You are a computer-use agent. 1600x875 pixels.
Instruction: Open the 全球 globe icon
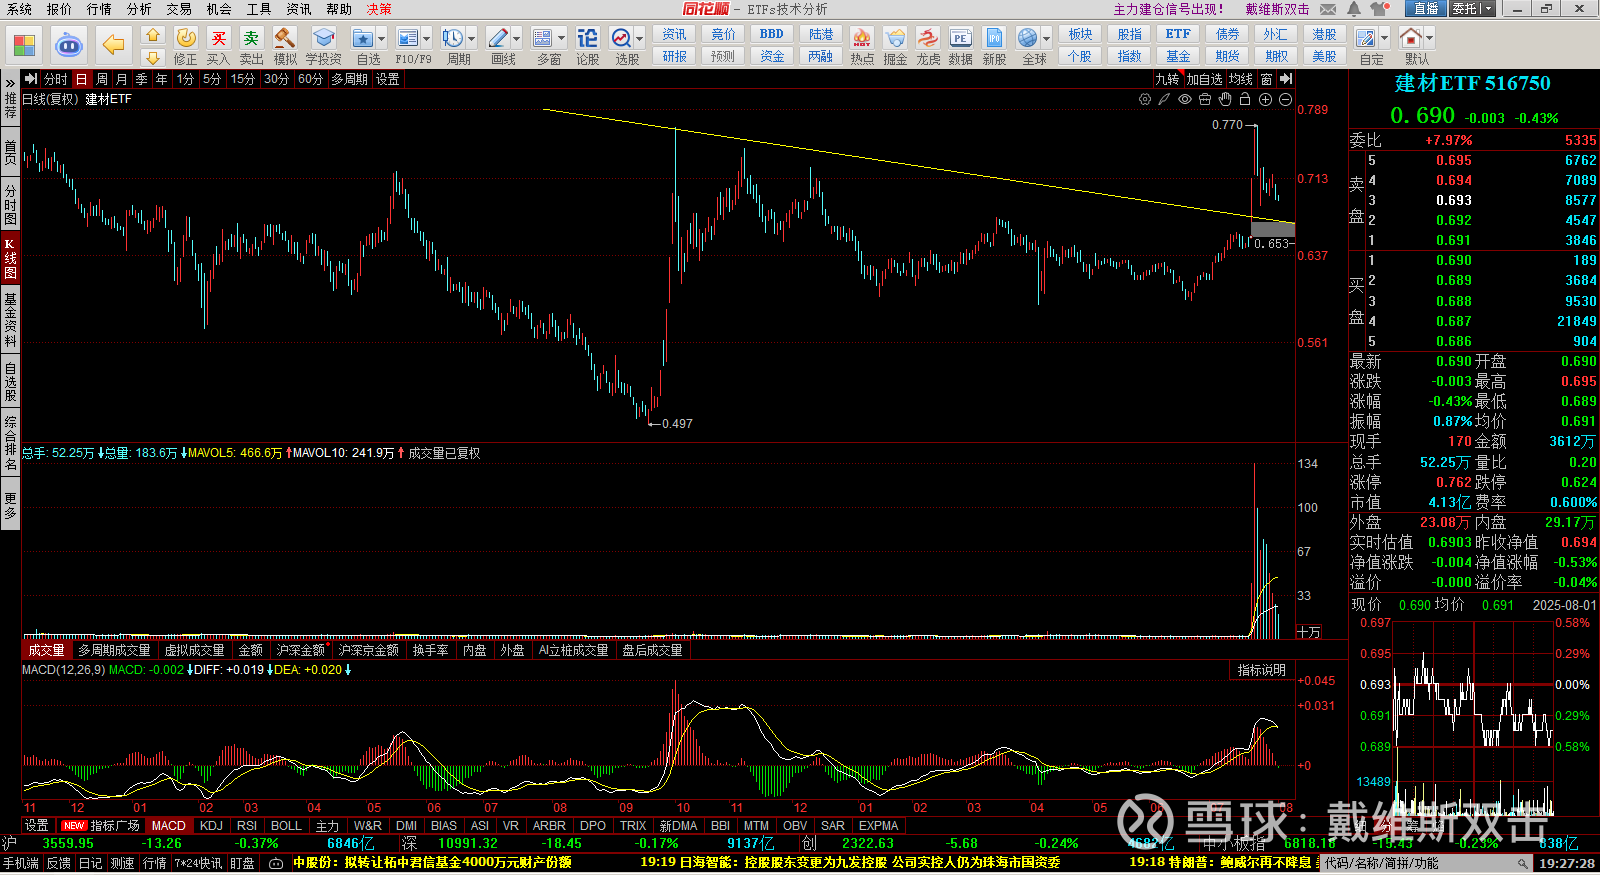[1028, 38]
